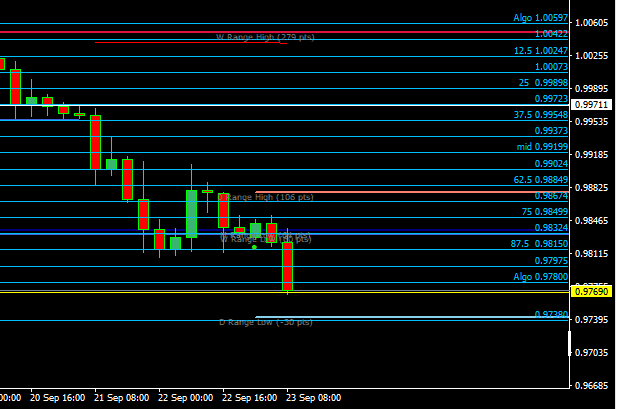The image size is (617, 409).
Task: Click the 0.99535 price scale value
Action: point(591,122)
